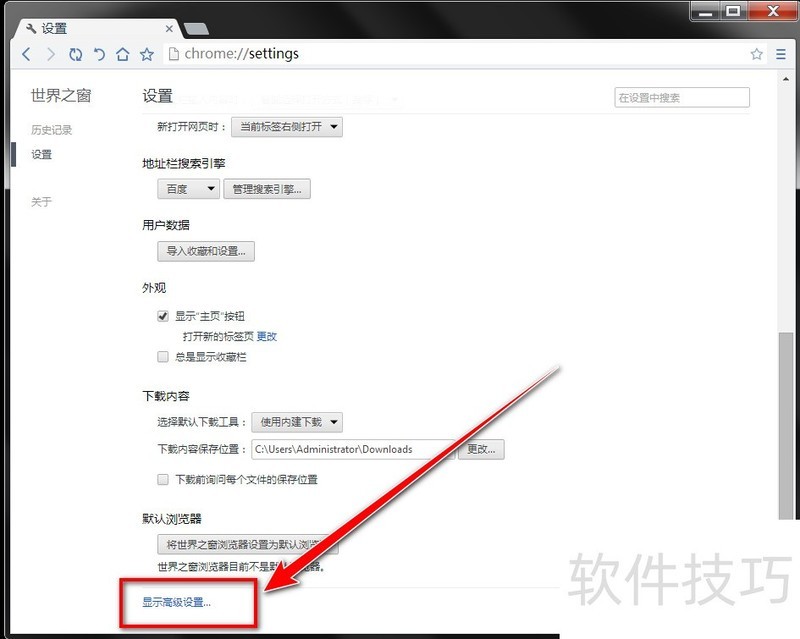Click the bookmark star at address bar end

click(x=757, y=54)
